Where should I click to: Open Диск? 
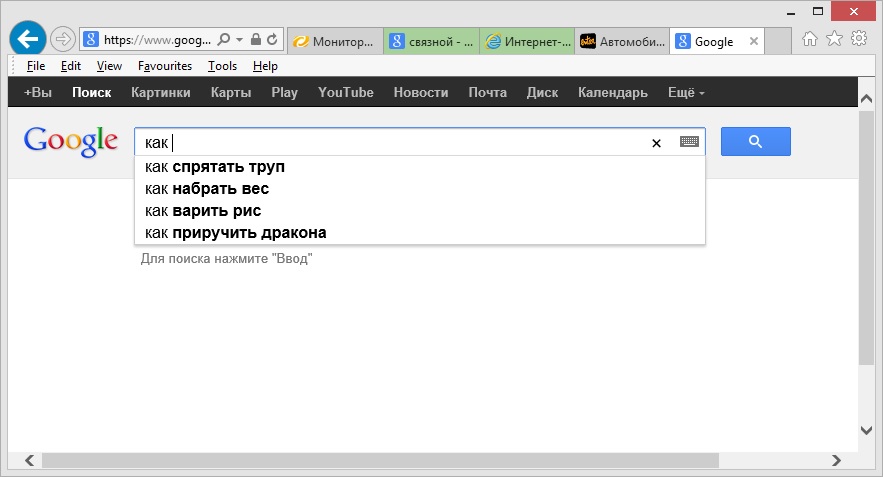(542, 92)
